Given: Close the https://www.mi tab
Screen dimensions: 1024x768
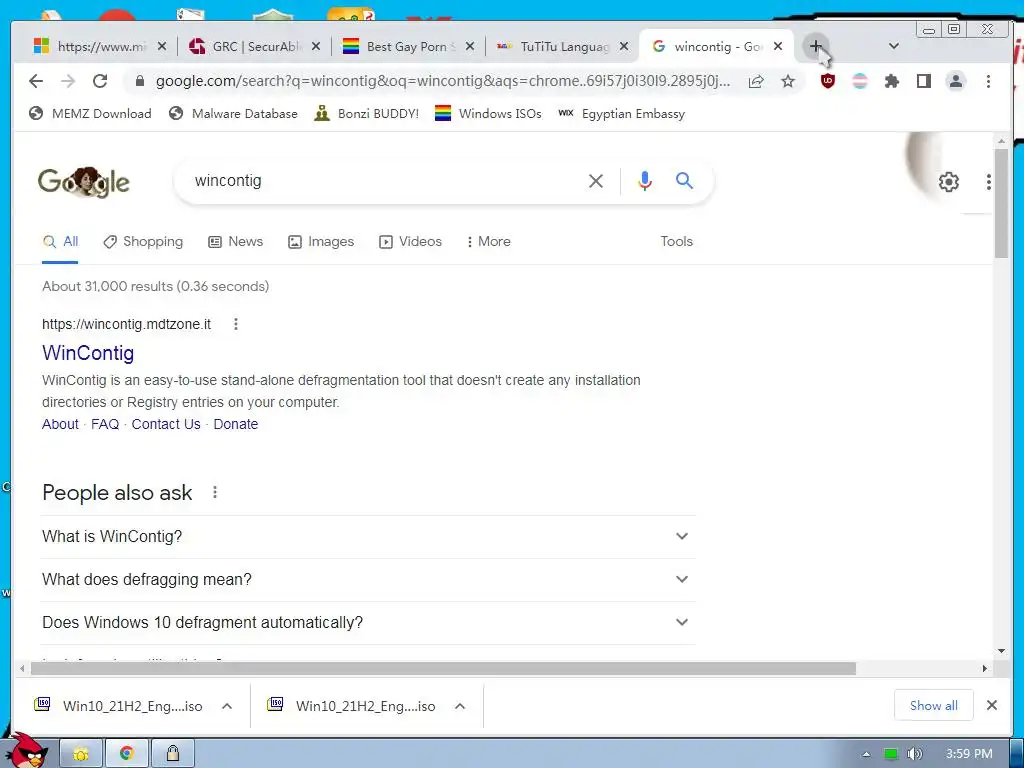Looking at the screenshot, I should pos(162,46).
